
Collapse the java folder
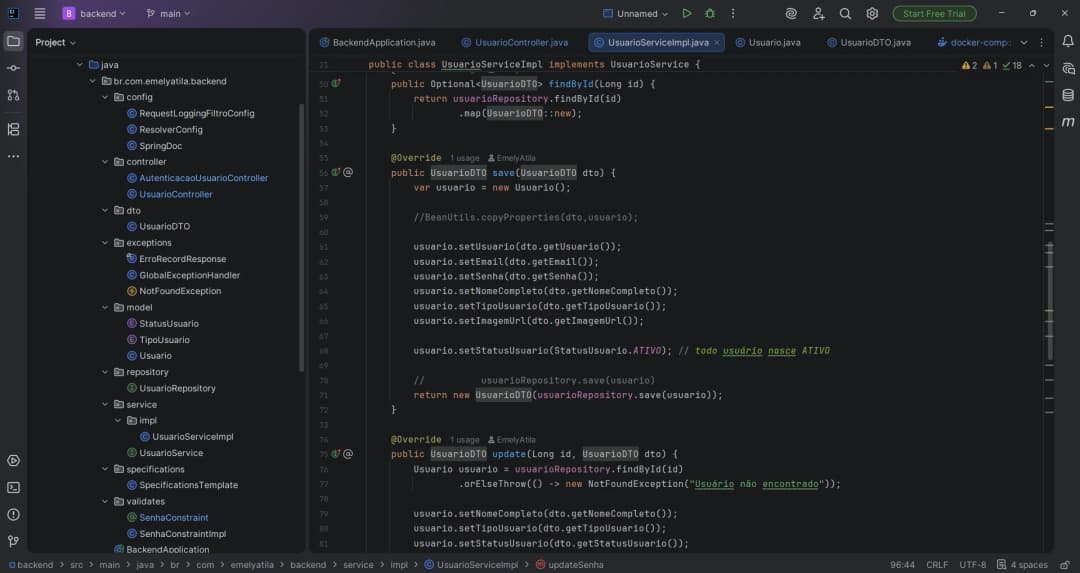coord(80,65)
